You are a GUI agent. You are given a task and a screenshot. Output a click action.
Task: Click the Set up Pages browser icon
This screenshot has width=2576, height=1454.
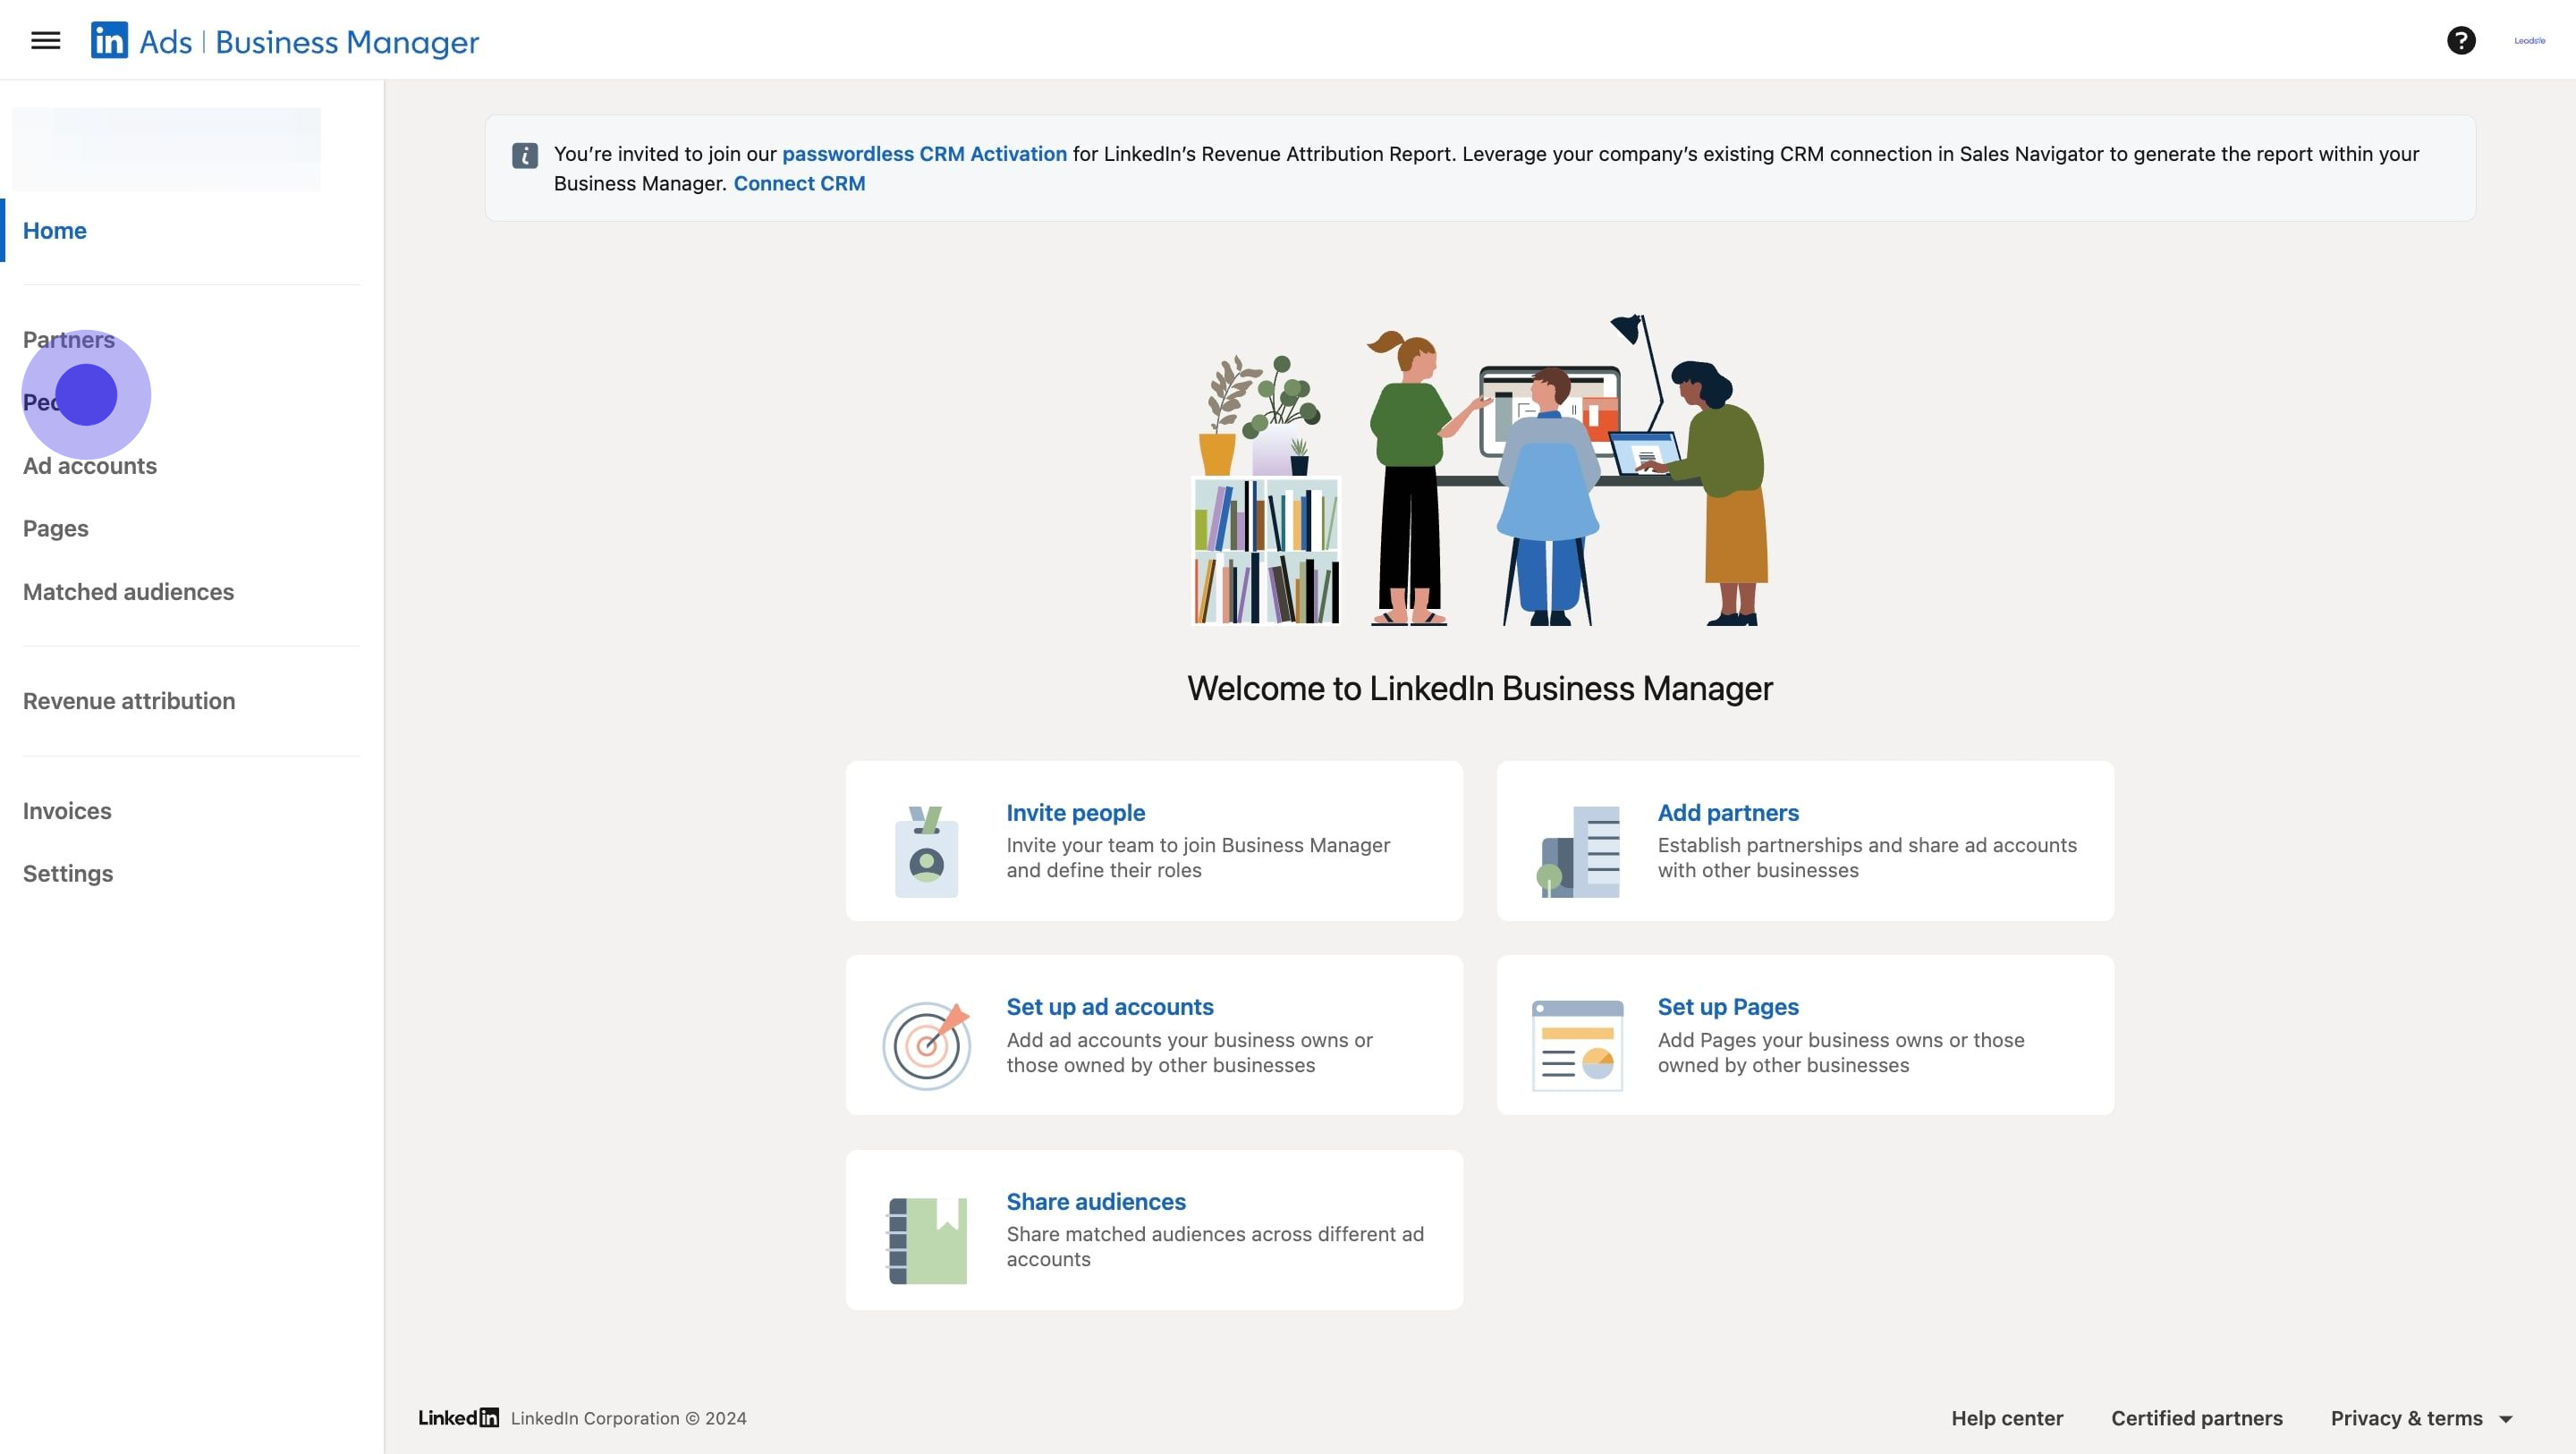tap(1578, 1045)
